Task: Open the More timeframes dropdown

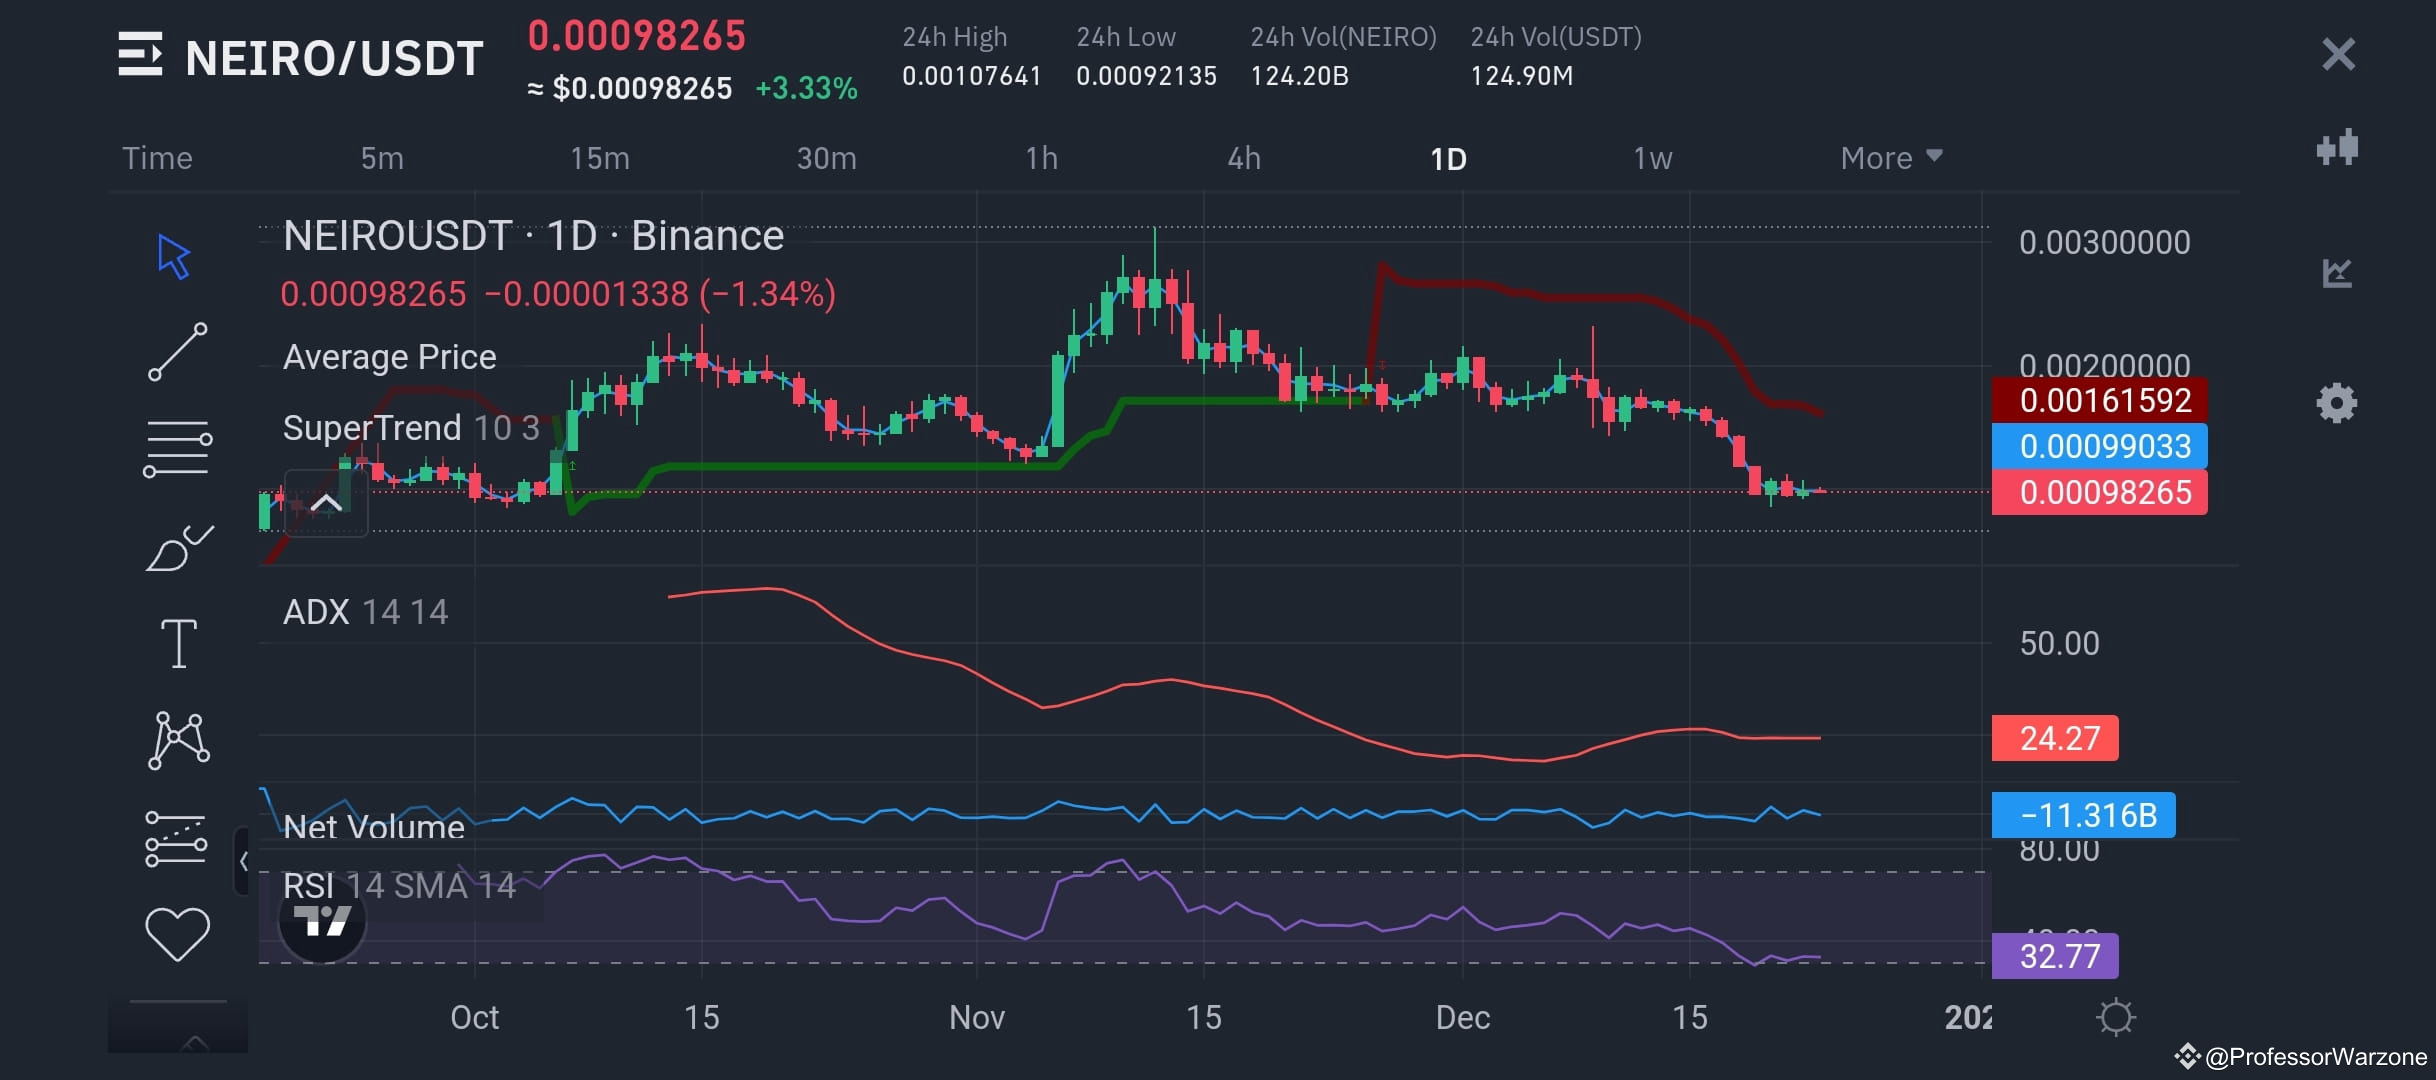Action: tap(1890, 157)
